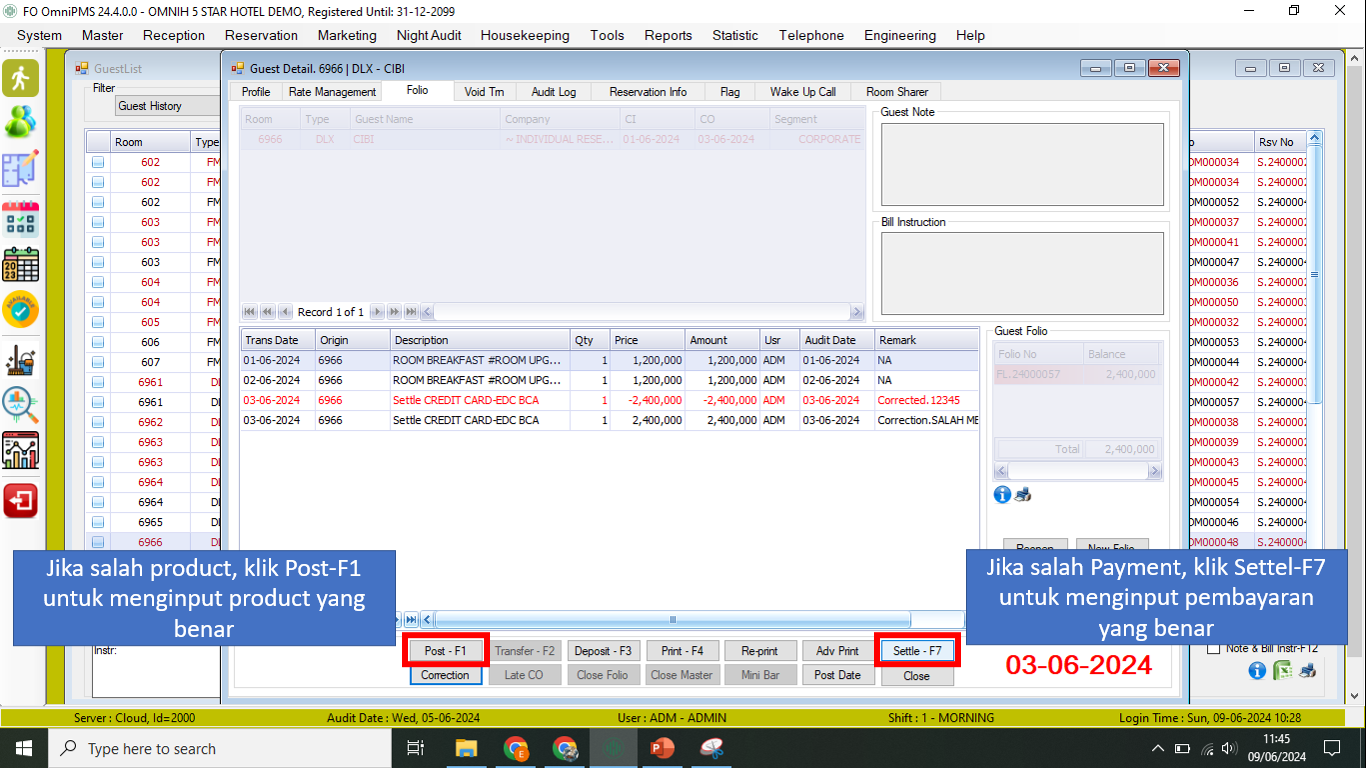The height and width of the screenshot is (768, 1366).
Task: Open Task View on the taskbar
Action: click(416, 748)
